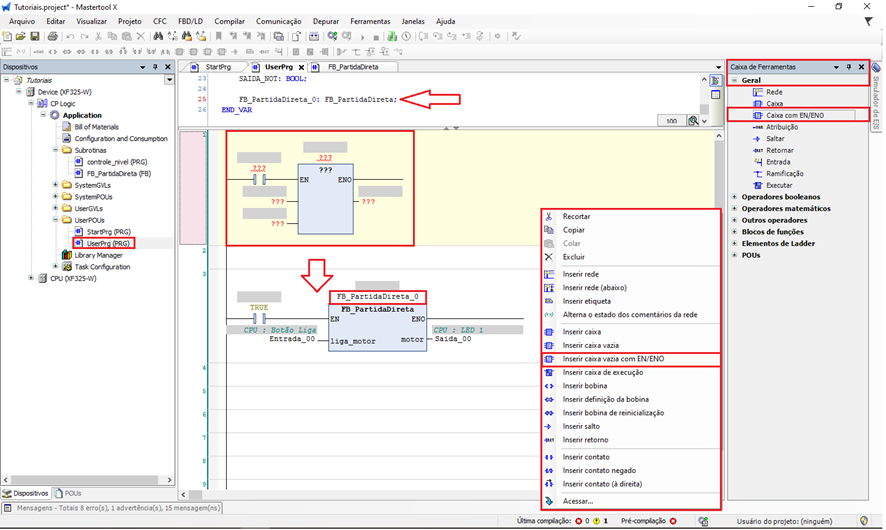Click the zoom magnifier next to 100

[x=693, y=121]
